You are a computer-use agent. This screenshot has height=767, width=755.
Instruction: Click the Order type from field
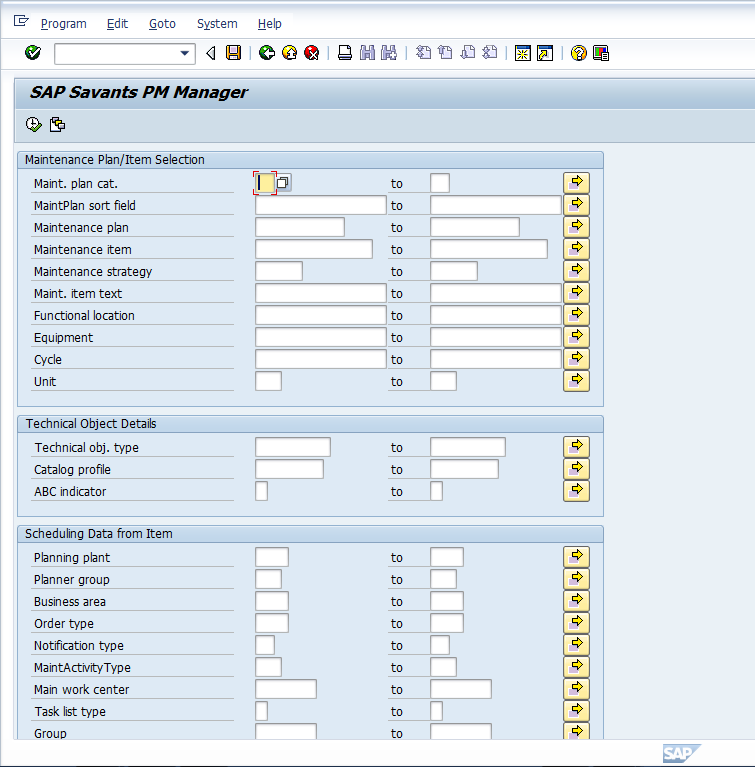point(272,623)
